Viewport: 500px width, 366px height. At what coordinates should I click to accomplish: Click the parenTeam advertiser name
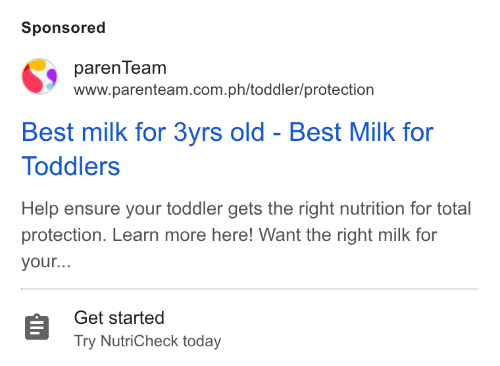(x=120, y=68)
